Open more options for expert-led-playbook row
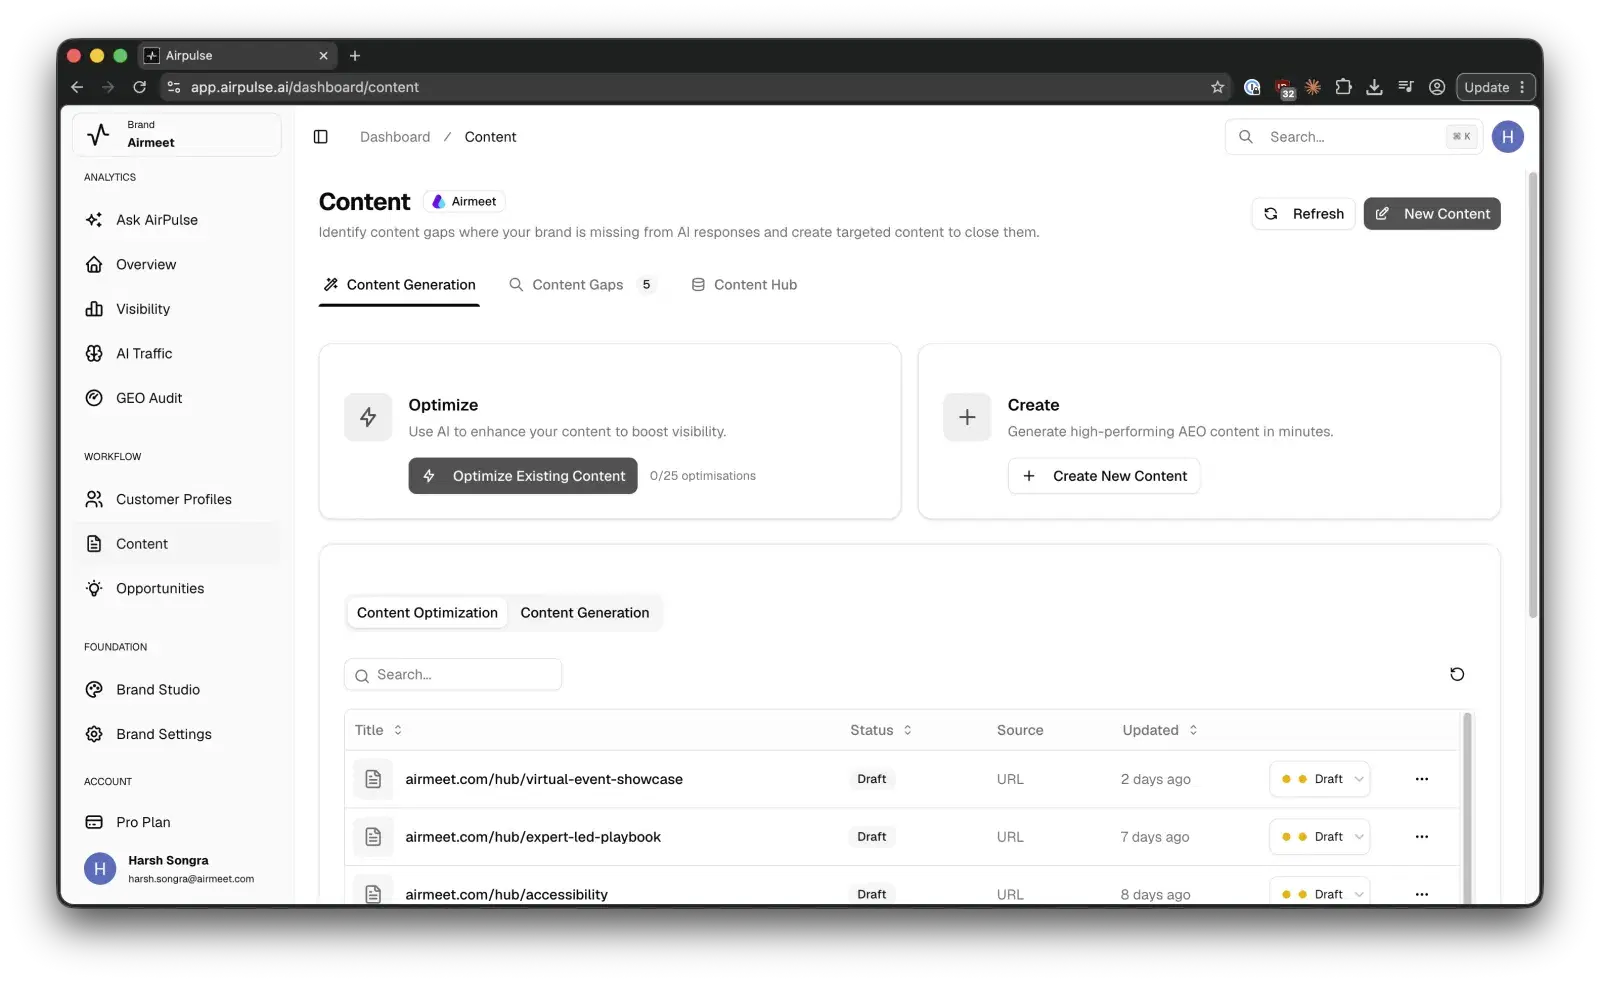1600x983 pixels. tap(1422, 837)
